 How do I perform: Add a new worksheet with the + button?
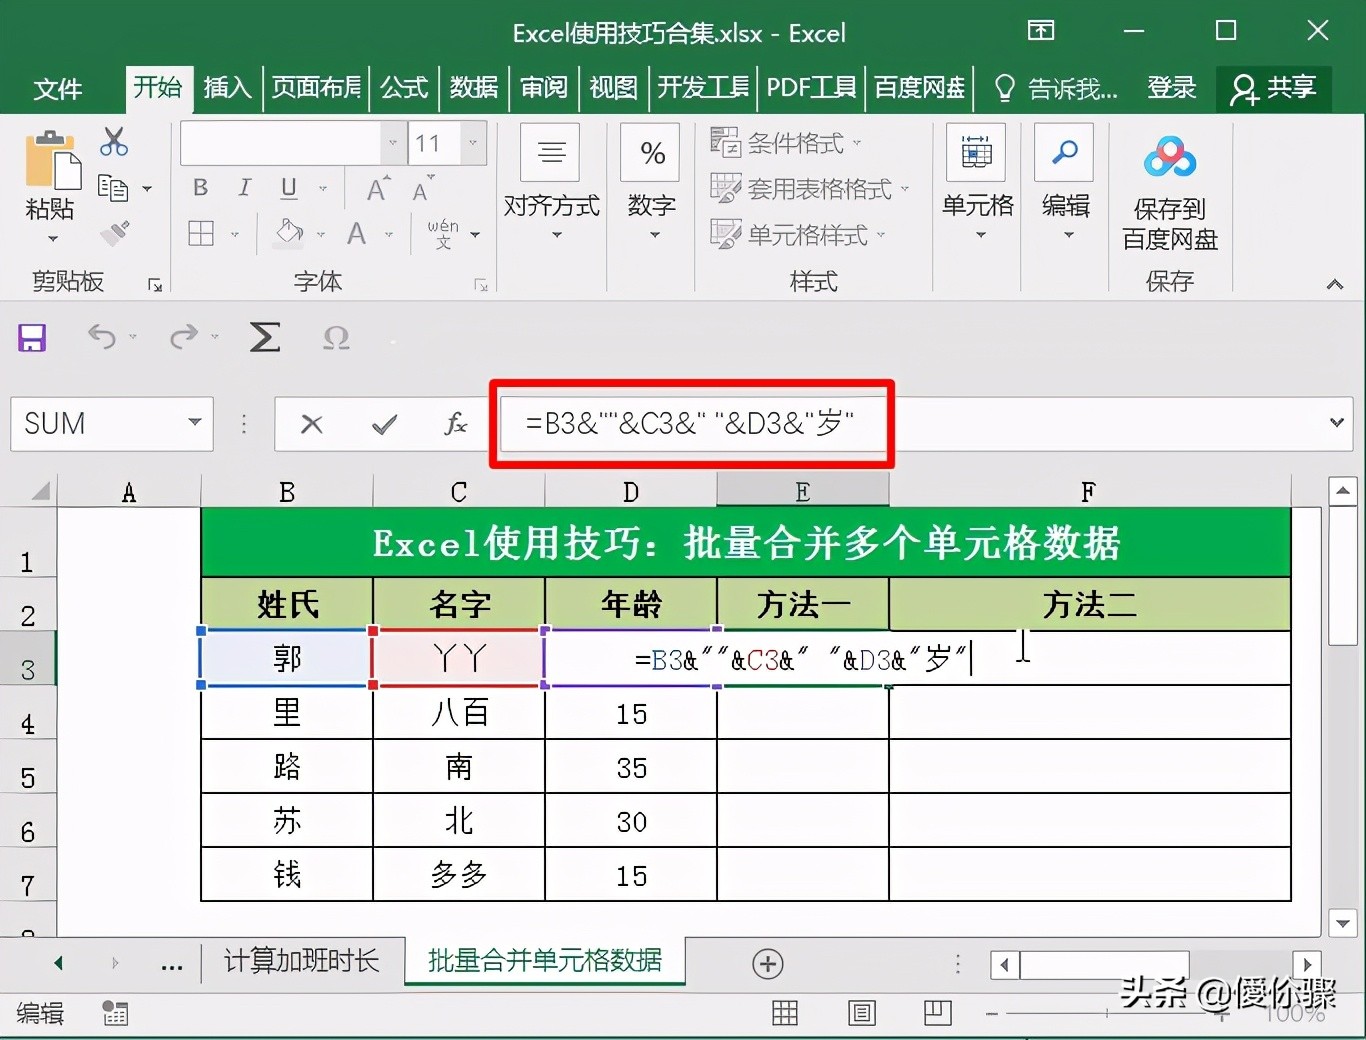(767, 963)
